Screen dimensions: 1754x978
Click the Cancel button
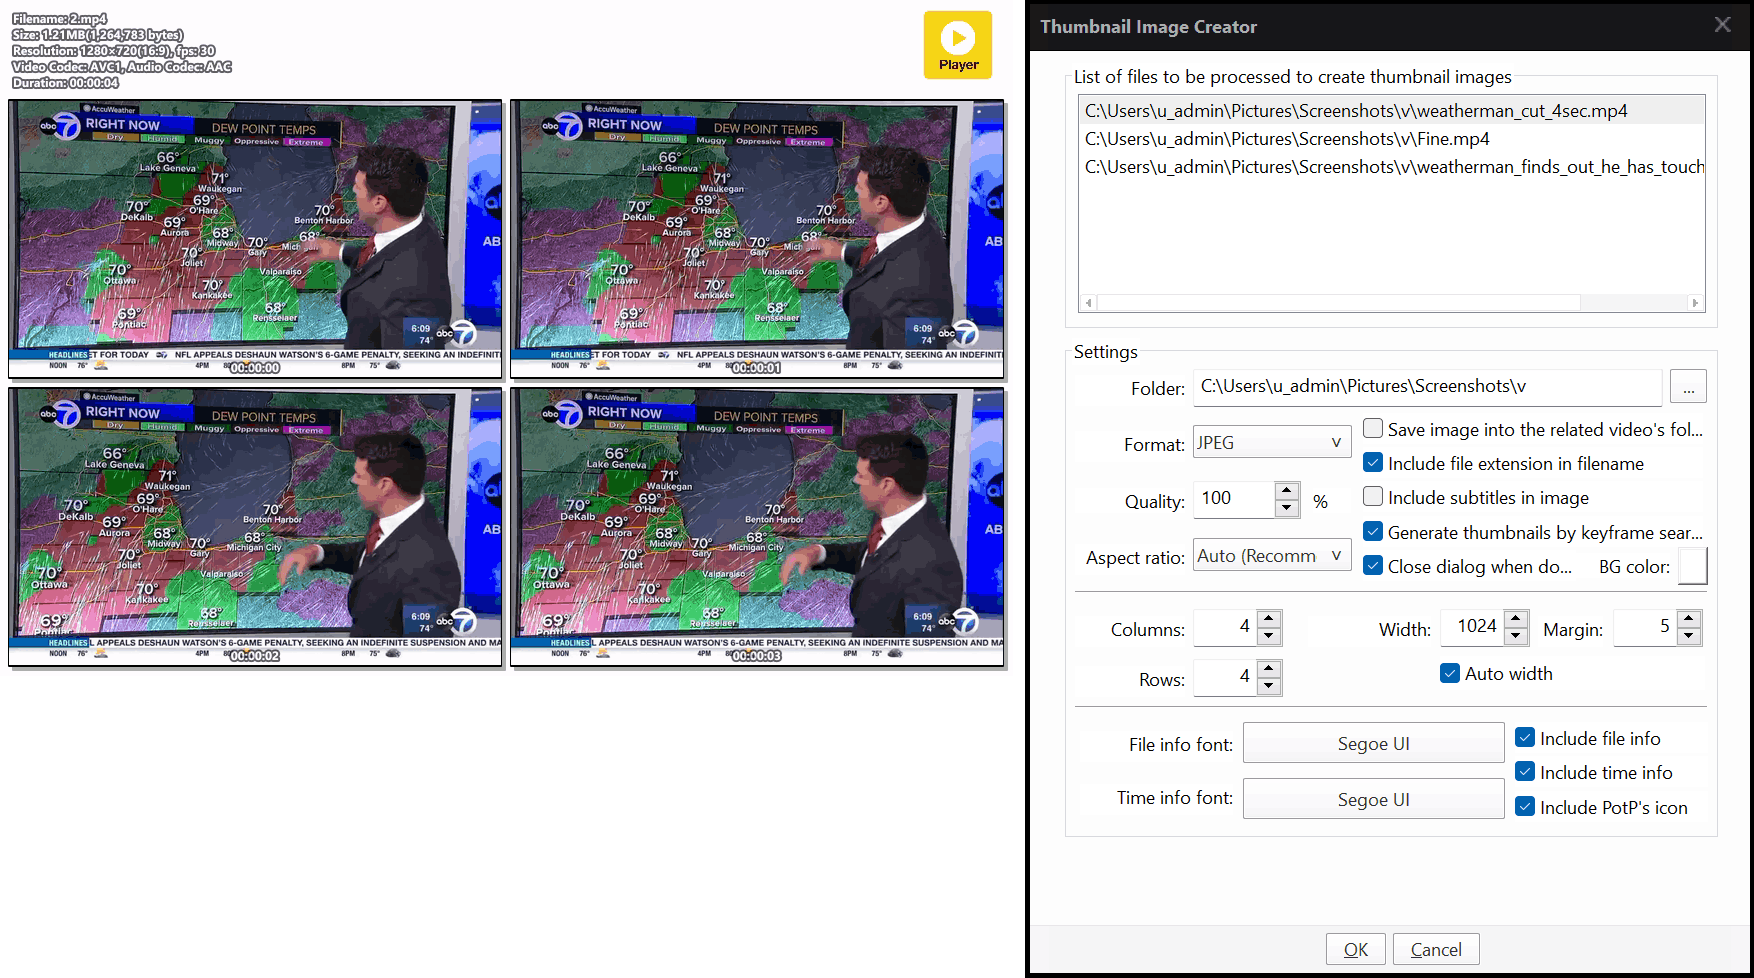1435,949
